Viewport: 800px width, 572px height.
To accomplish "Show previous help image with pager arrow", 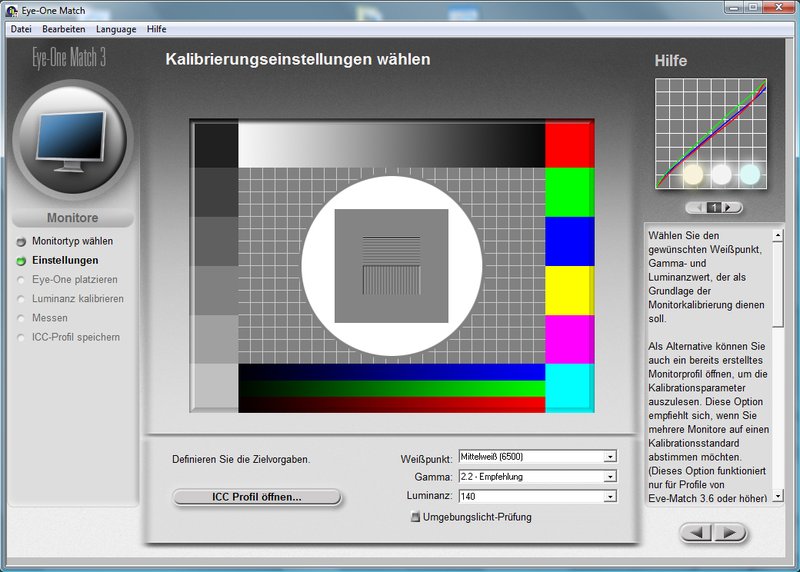I will pos(697,207).
